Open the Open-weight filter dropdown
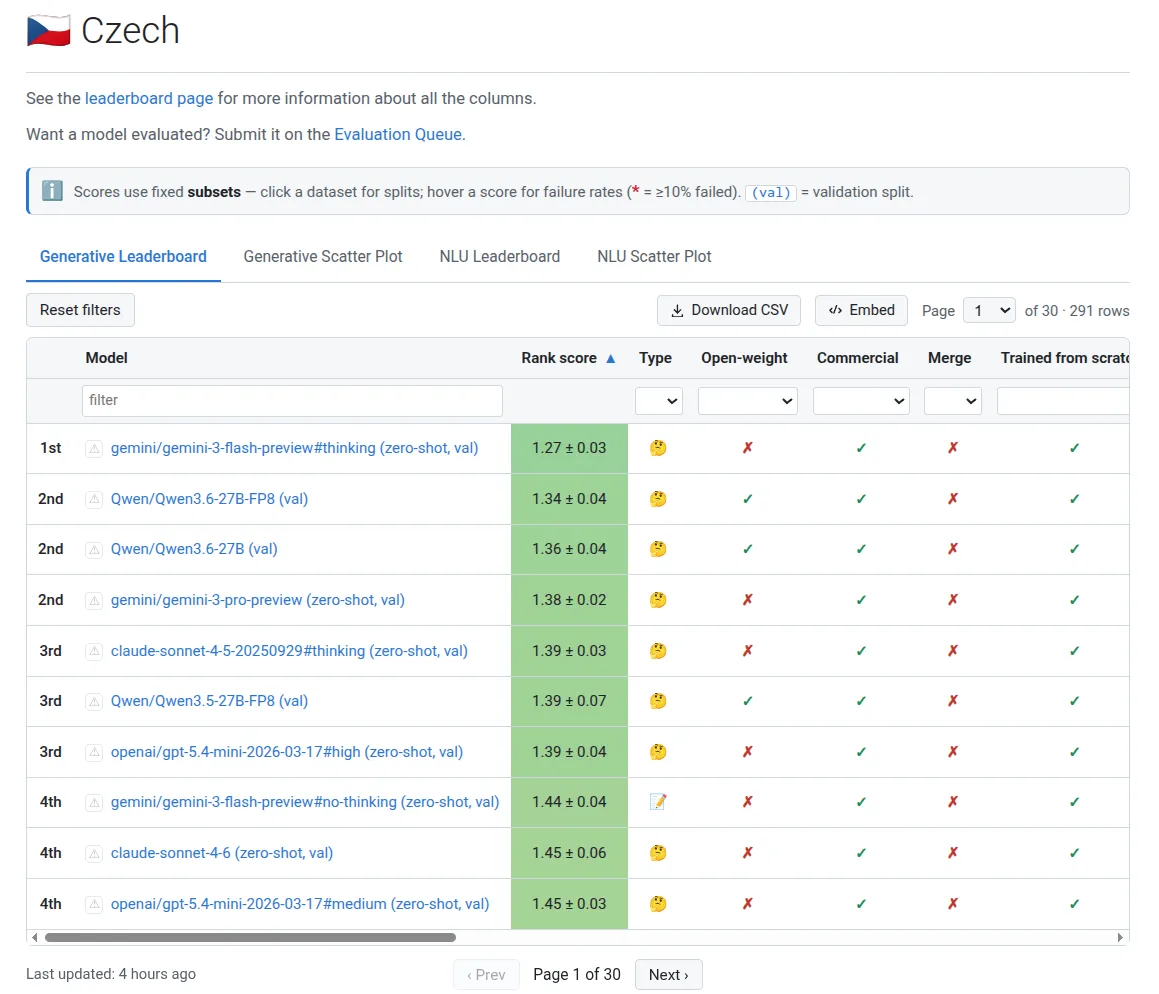This screenshot has height=994, width=1159. coord(747,401)
